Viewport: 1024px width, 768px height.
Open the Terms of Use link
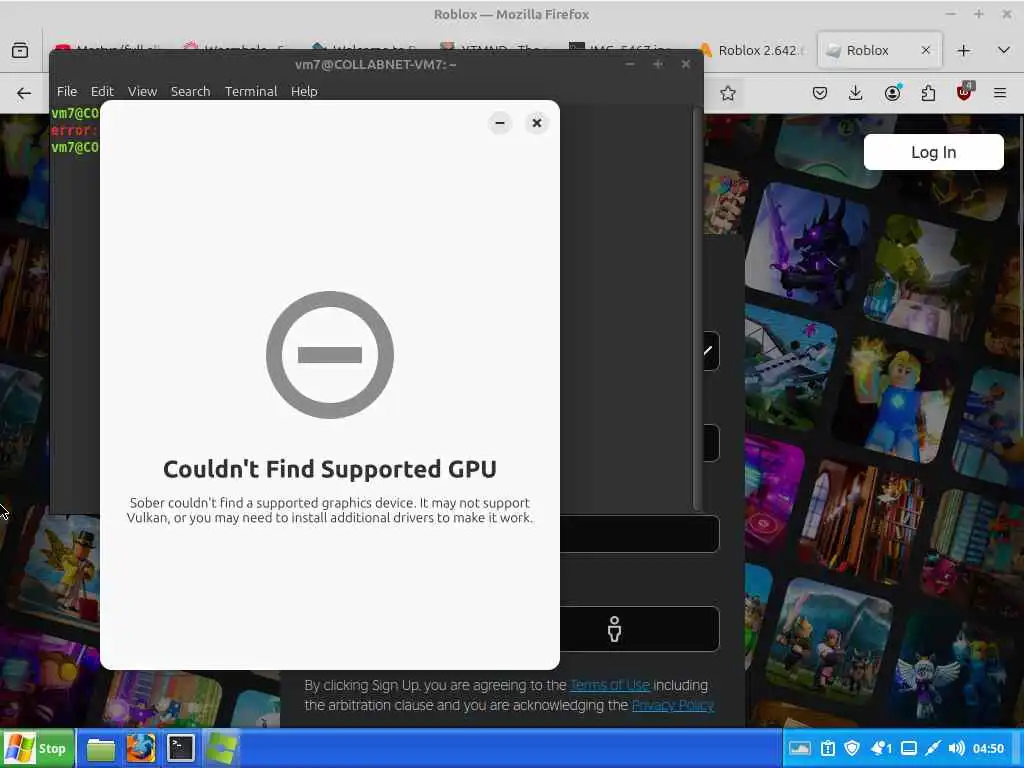tap(609, 685)
